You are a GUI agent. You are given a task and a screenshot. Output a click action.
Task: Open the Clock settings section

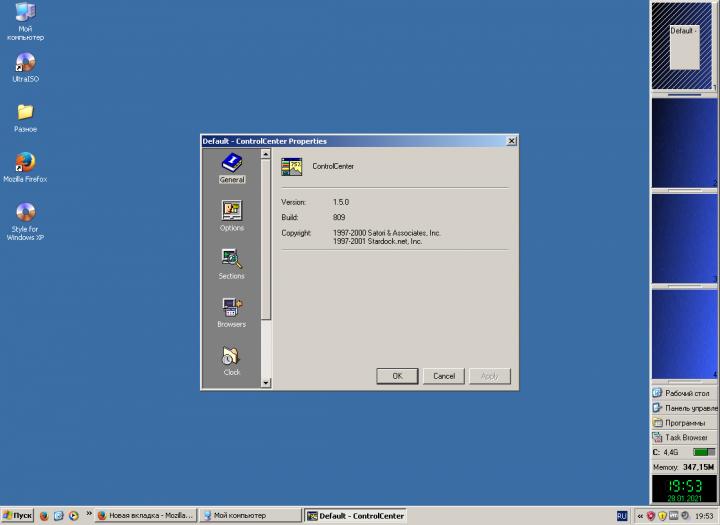(231, 357)
